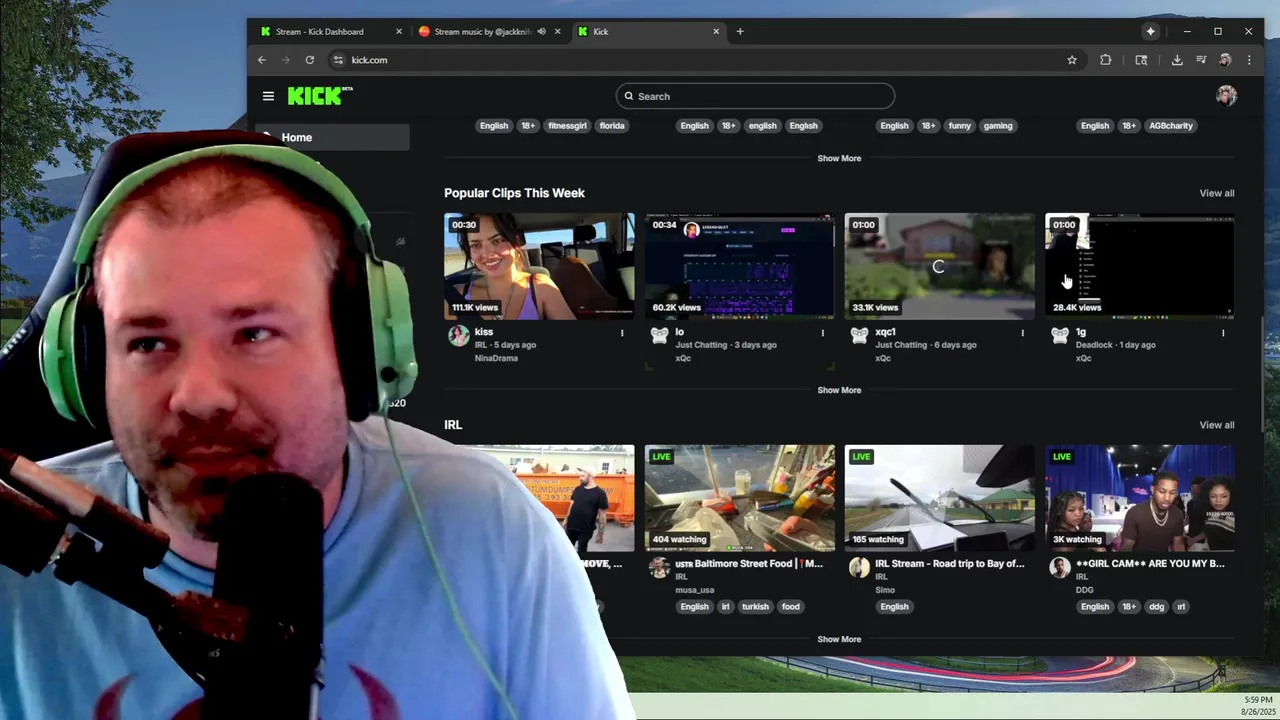This screenshot has width=1280, height=720.
Task: Play the lo clip with 60.2K views
Action: (x=739, y=266)
